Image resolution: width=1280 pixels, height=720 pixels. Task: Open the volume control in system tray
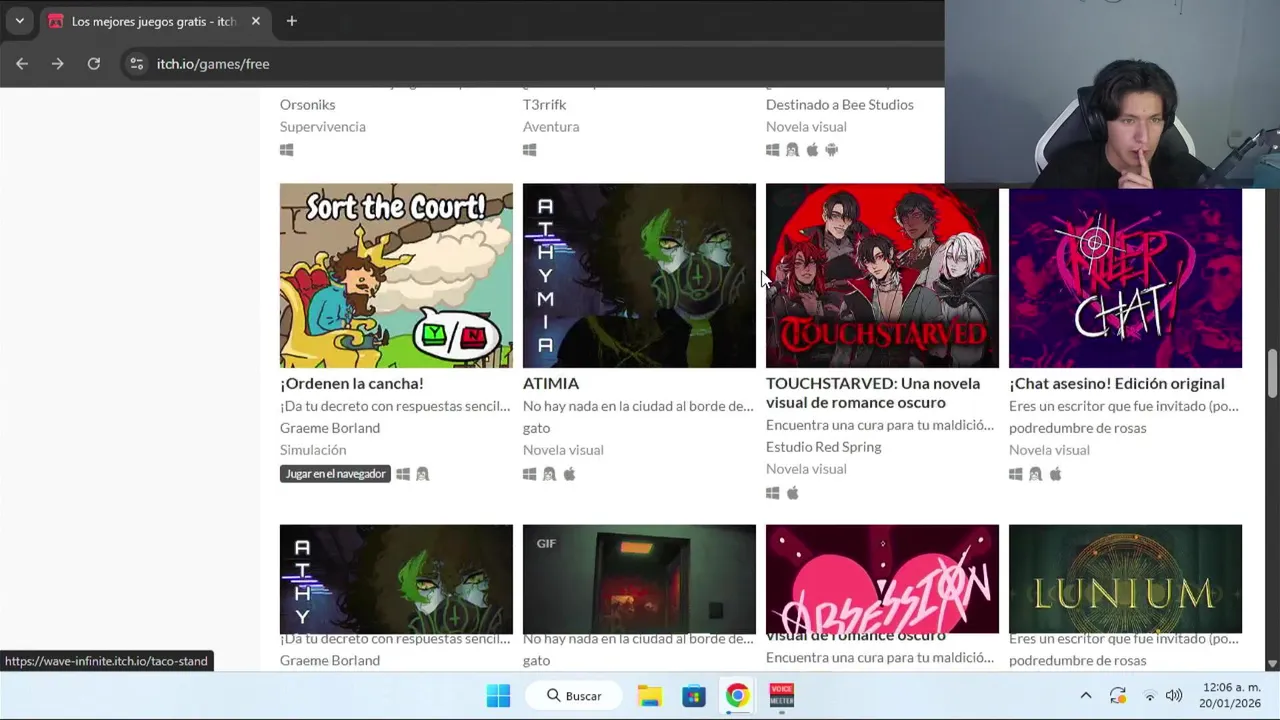click(1174, 695)
